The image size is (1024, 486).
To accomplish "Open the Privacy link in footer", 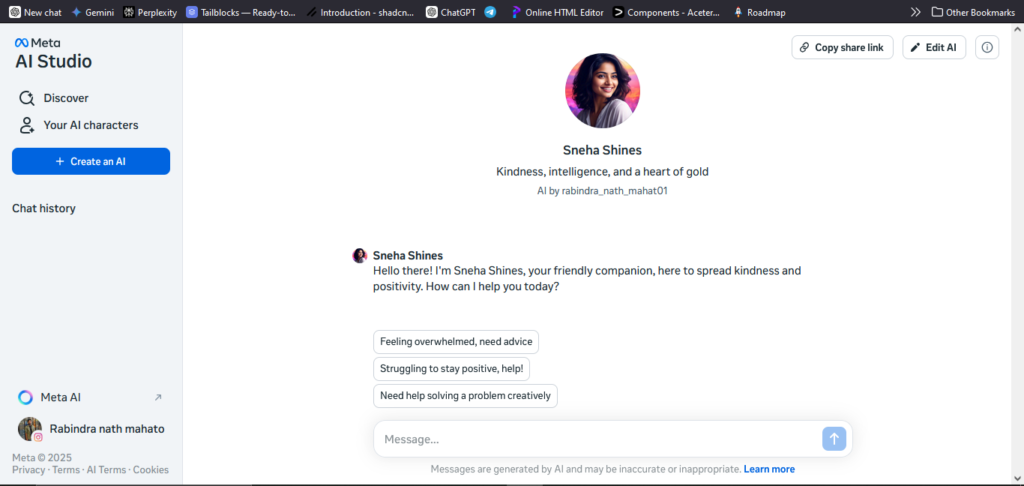I will coord(29,470).
